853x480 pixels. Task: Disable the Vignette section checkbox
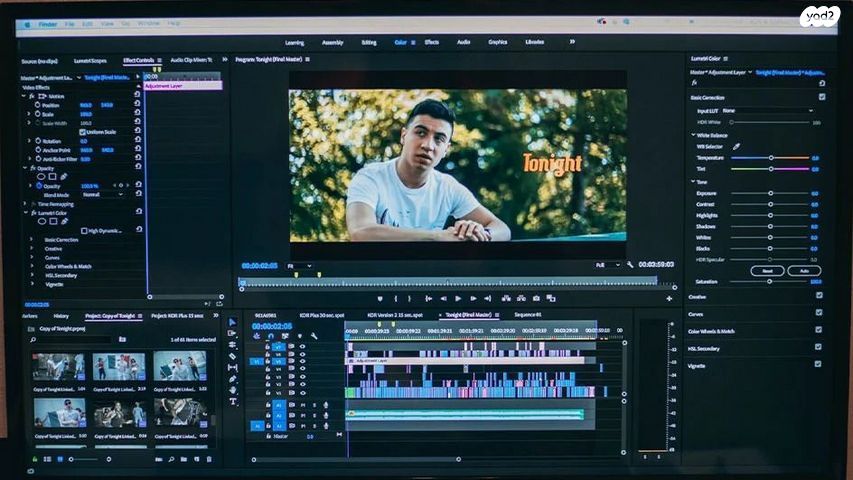[818, 364]
